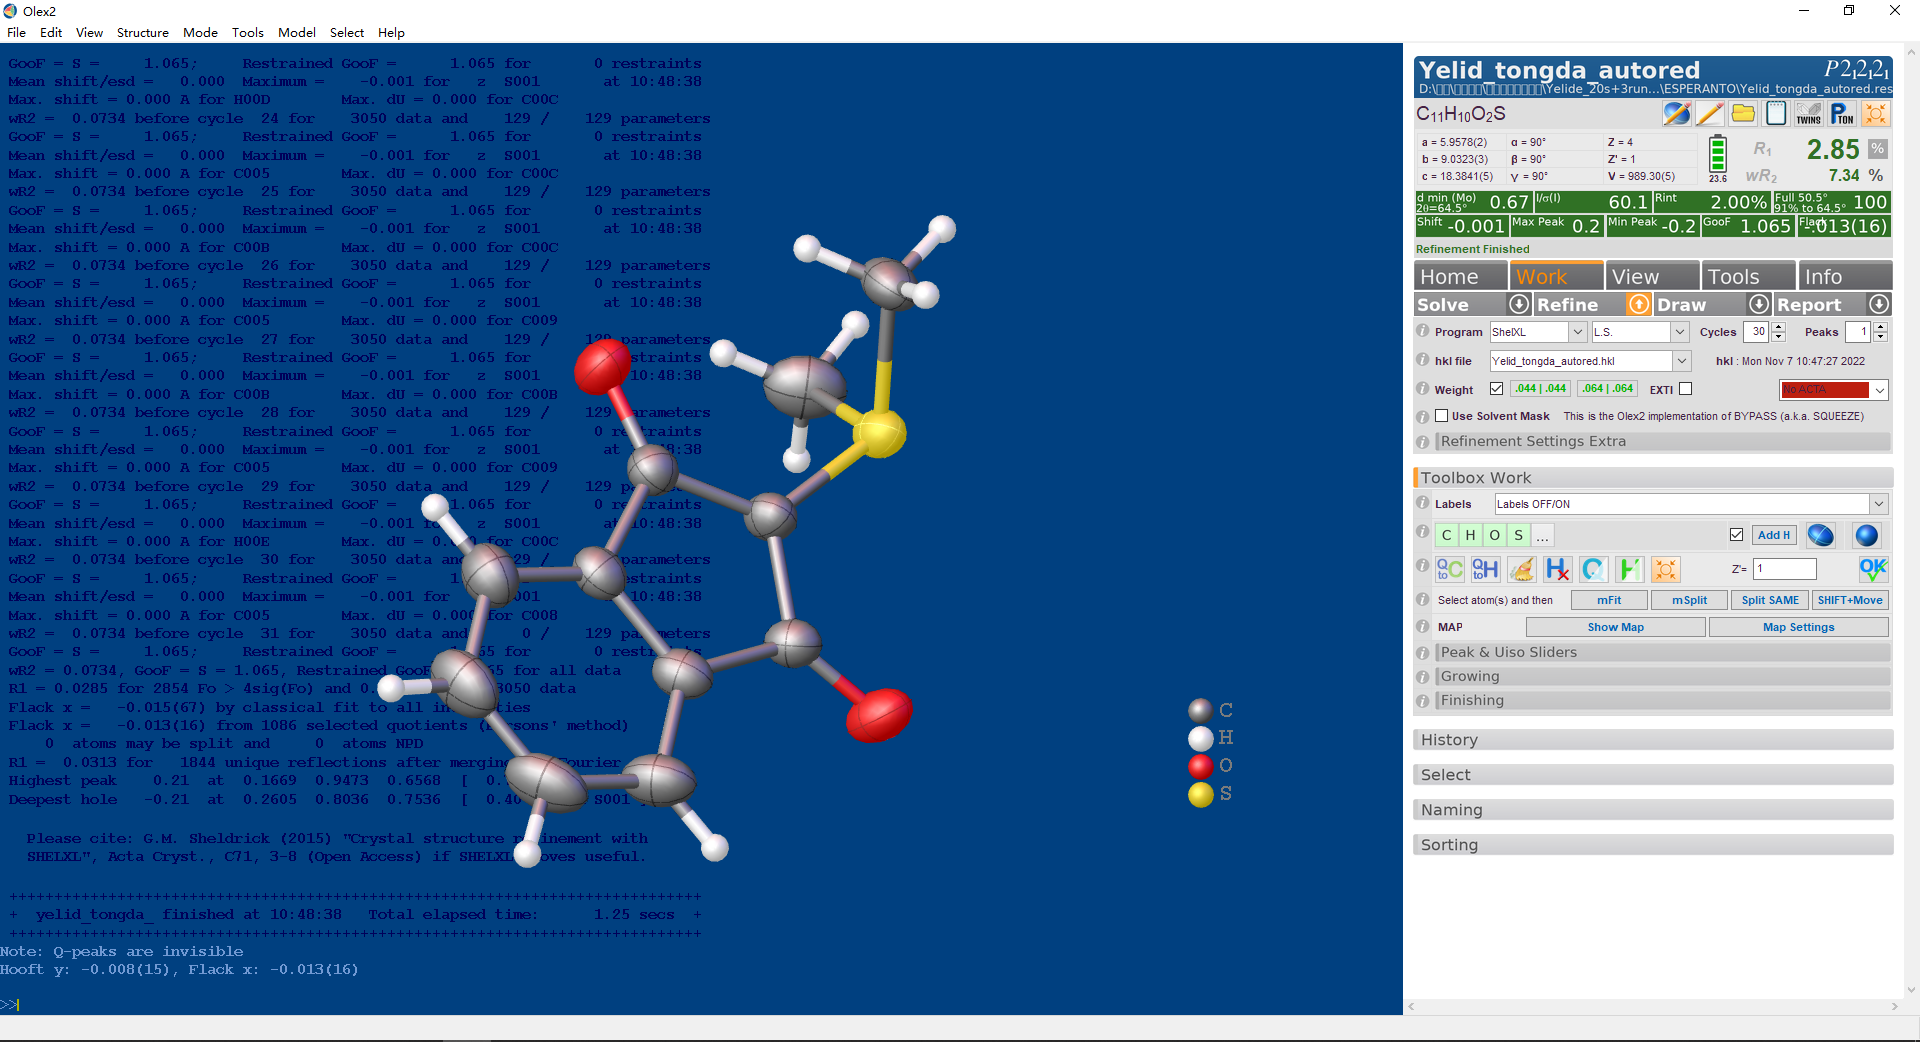Click the Report arrow icon
The height and width of the screenshot is (1042, 1920).
tap(1879, 304)
